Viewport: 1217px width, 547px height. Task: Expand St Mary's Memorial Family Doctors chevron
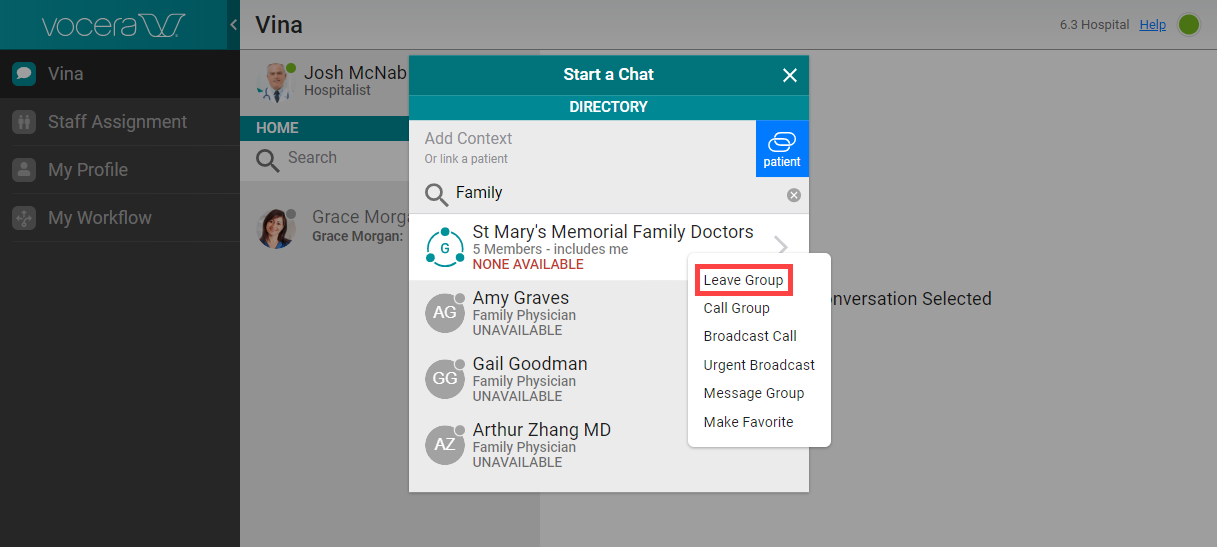(782, 245)
